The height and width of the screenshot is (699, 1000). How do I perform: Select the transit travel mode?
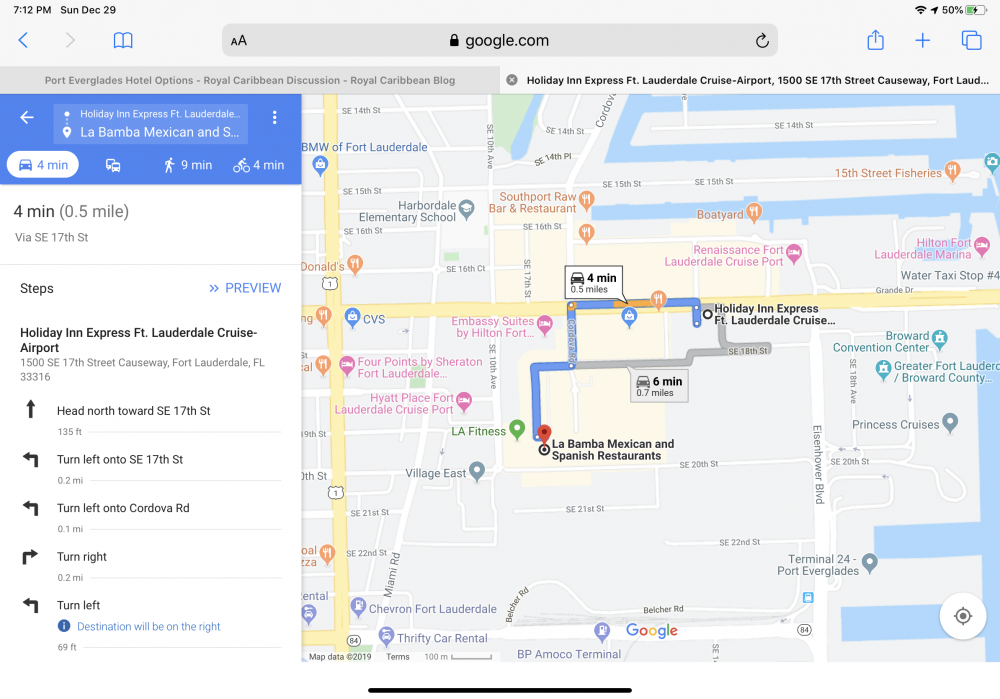point(113,165)
